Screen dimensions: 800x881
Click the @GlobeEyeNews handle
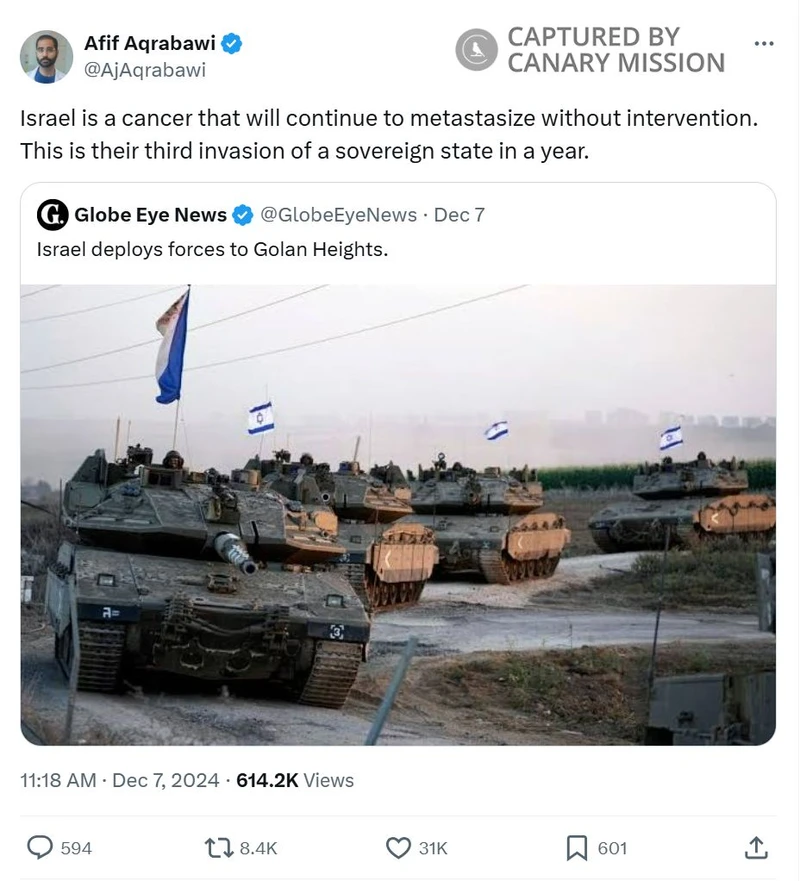(x=339, y=215)
